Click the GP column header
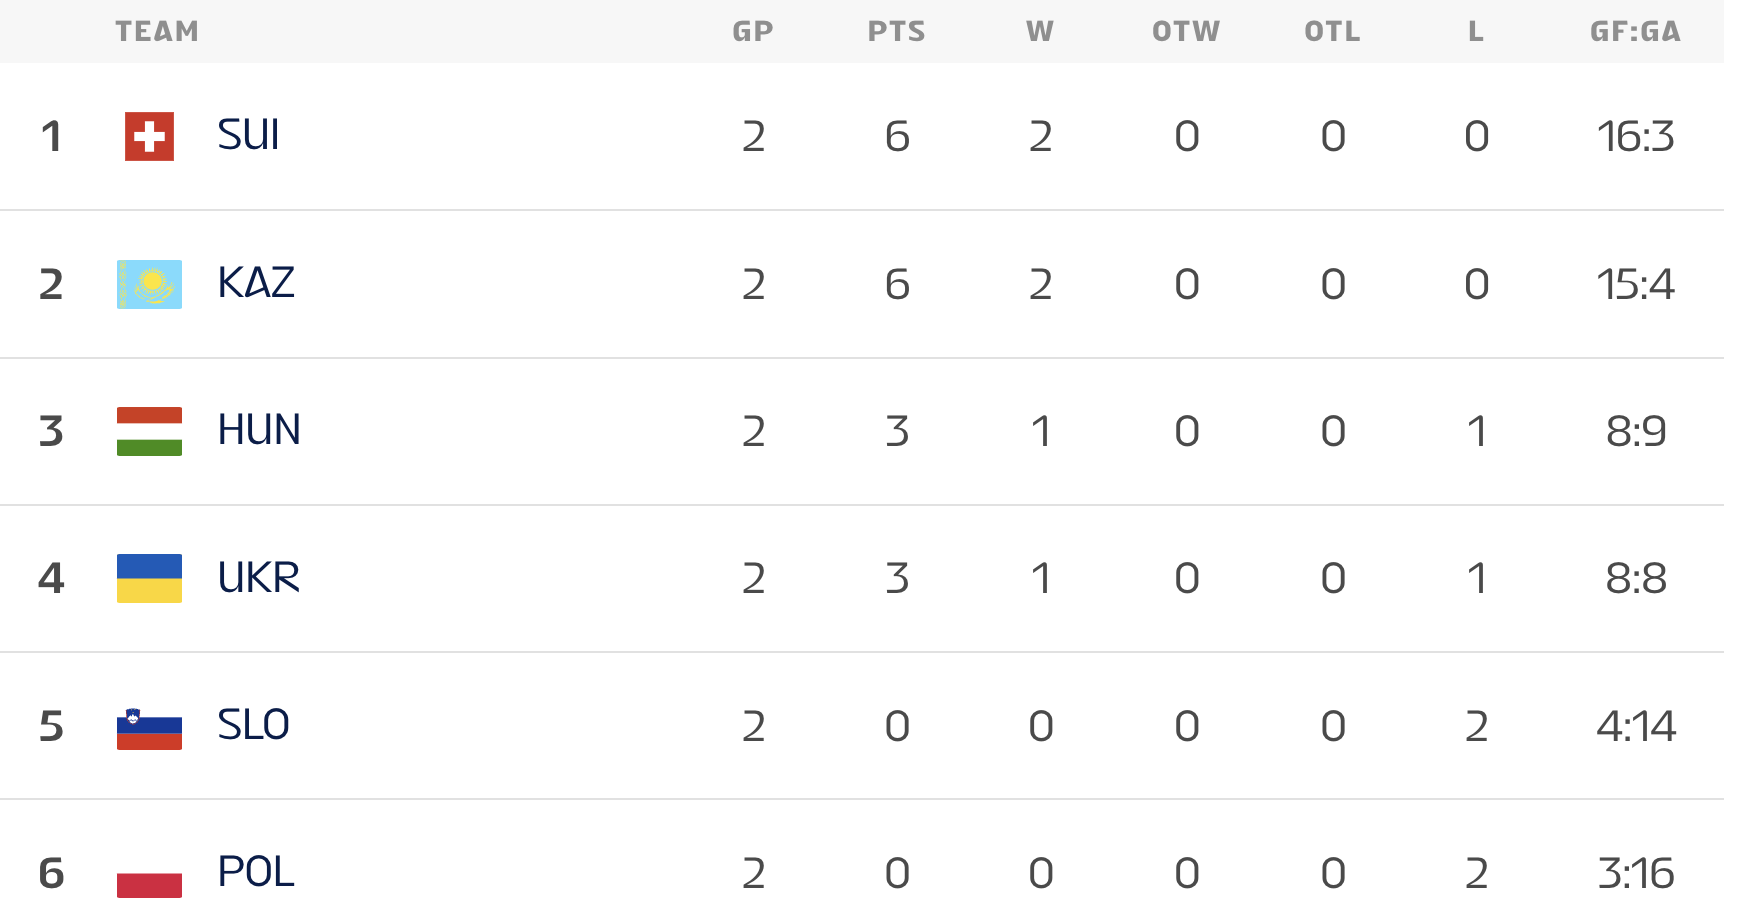1744x912 pixels. pyautogui.click(x=753, y=32)
